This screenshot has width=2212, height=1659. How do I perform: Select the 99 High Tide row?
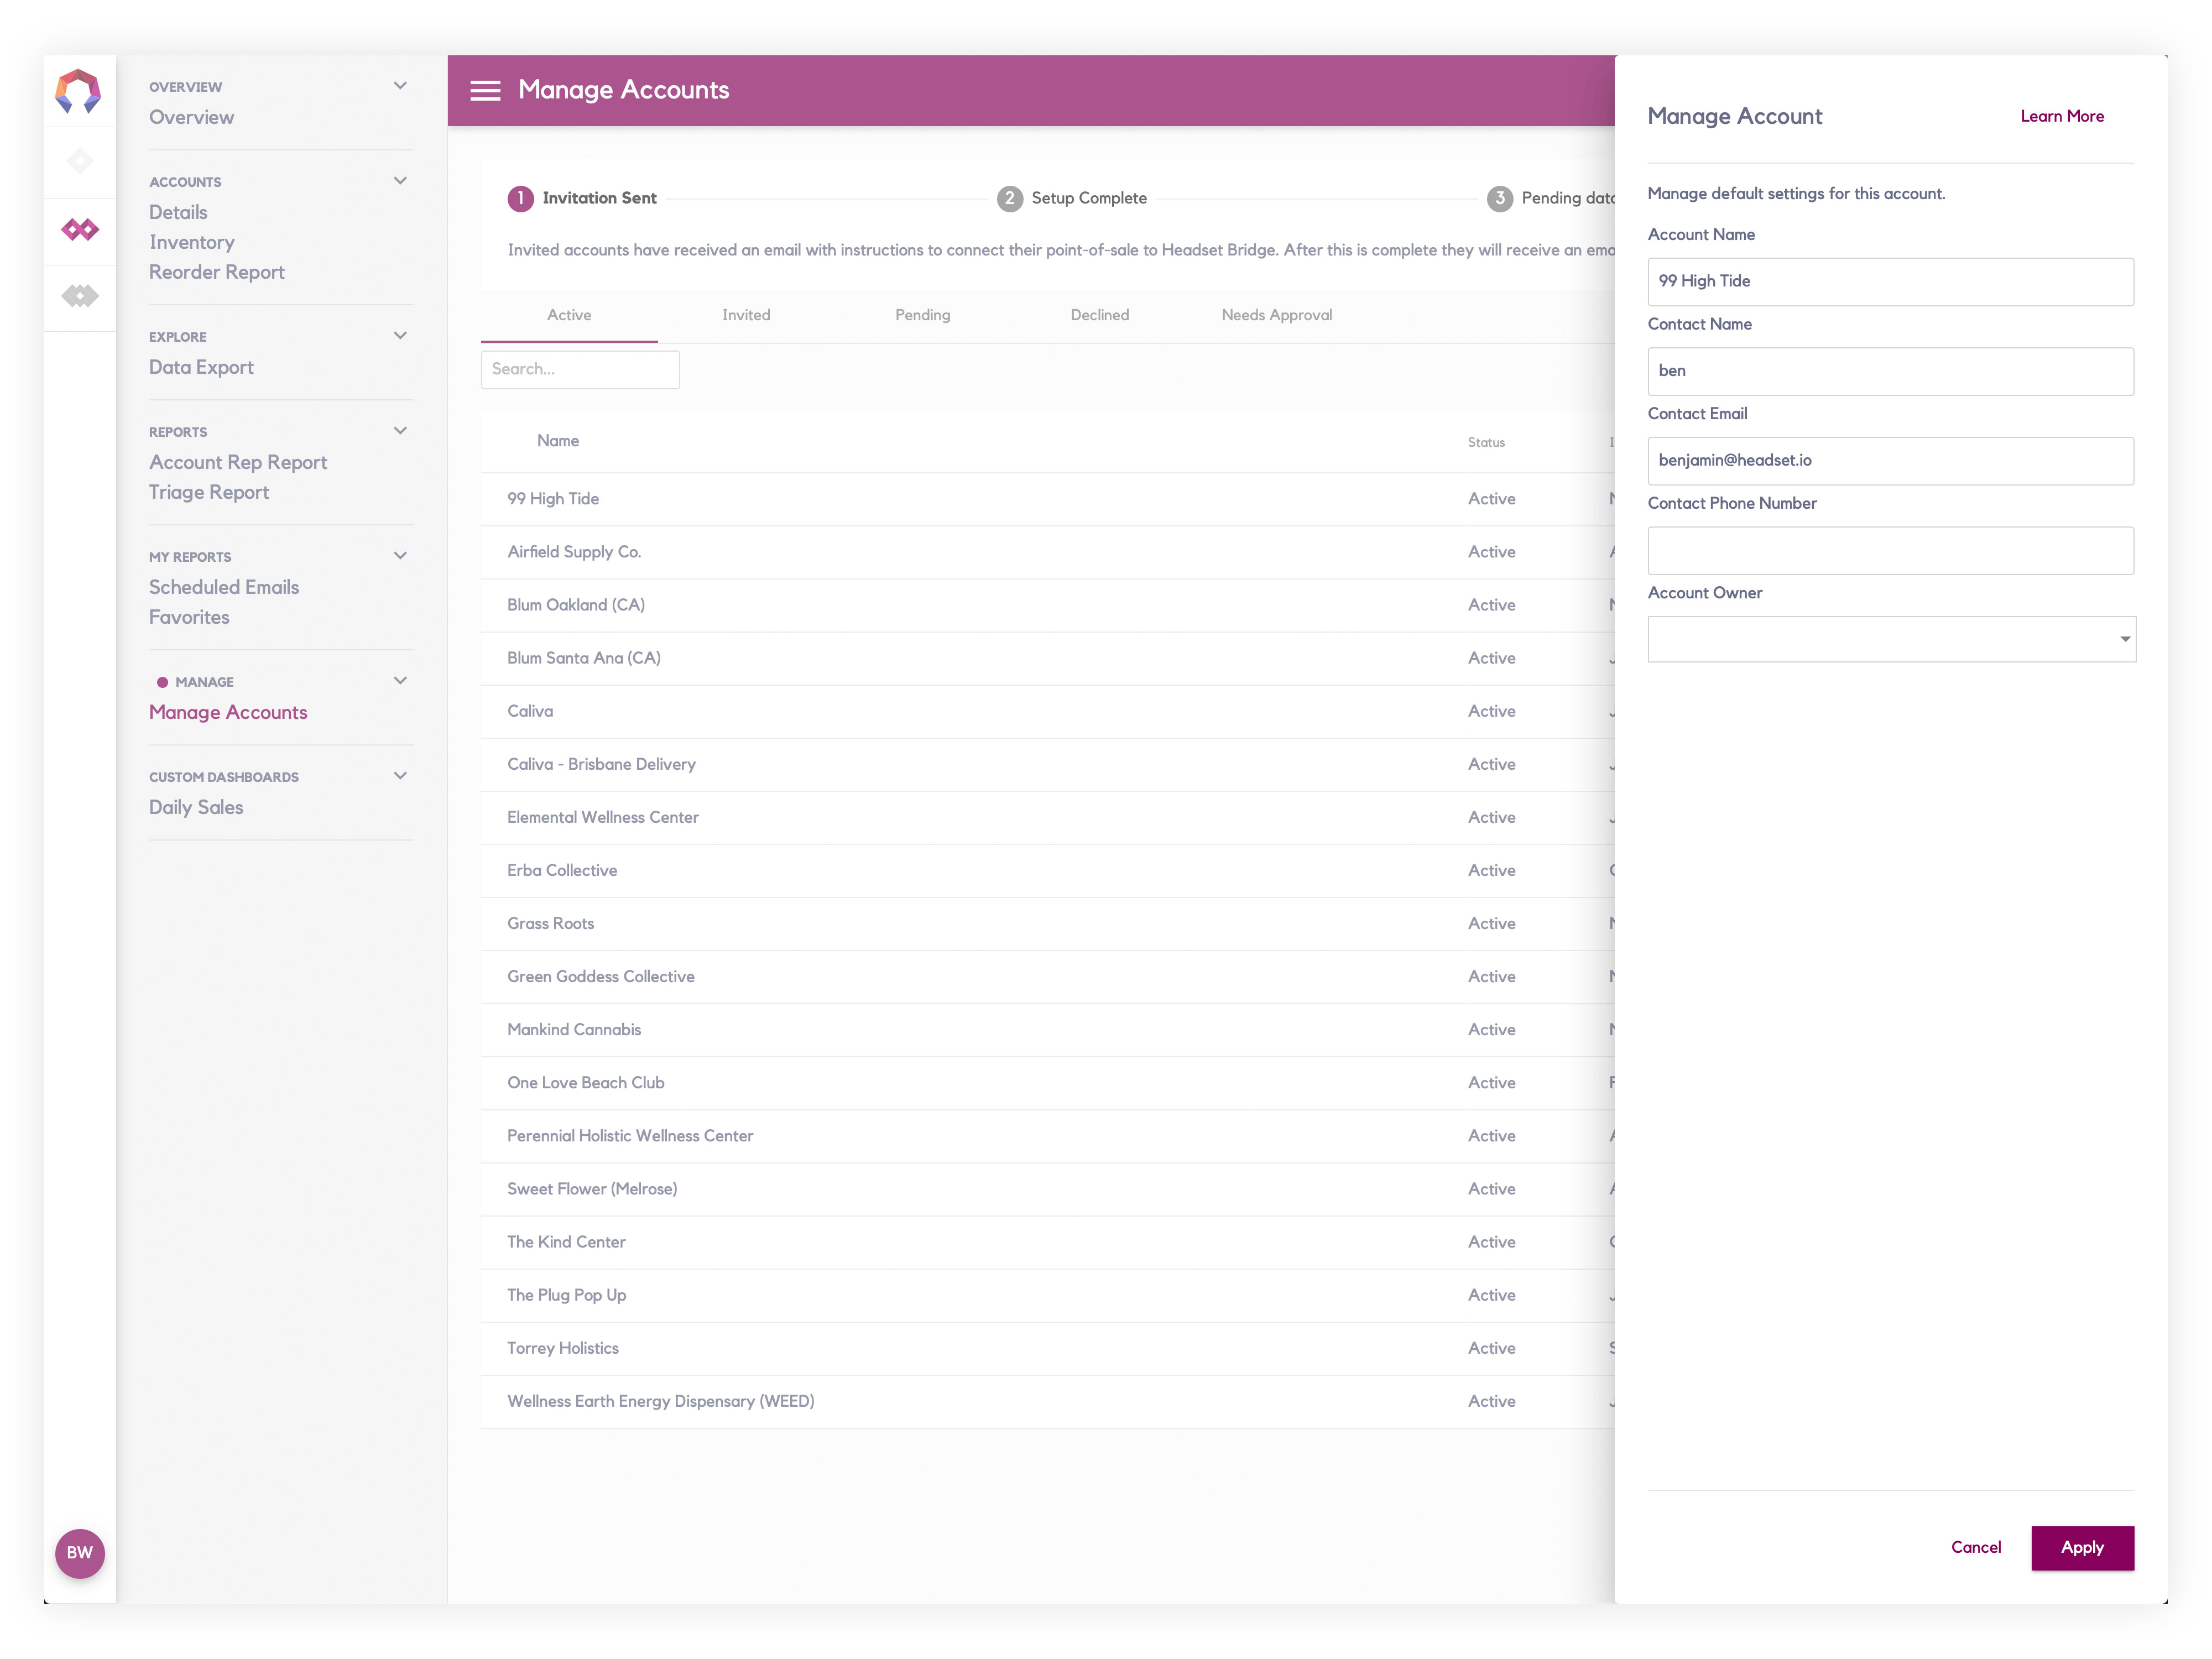pyautogui.click(x=1047, y=499)
